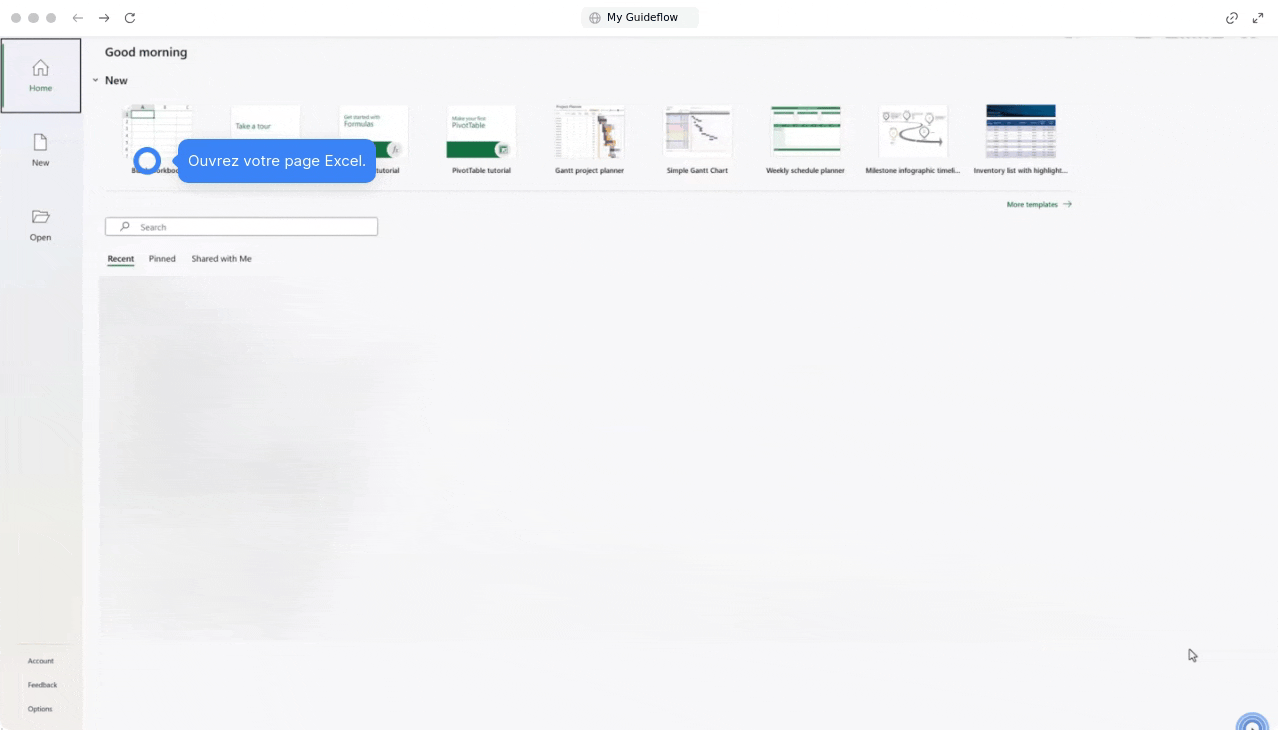
Task: Select the Recent tab
Action: tap(121, 259)
